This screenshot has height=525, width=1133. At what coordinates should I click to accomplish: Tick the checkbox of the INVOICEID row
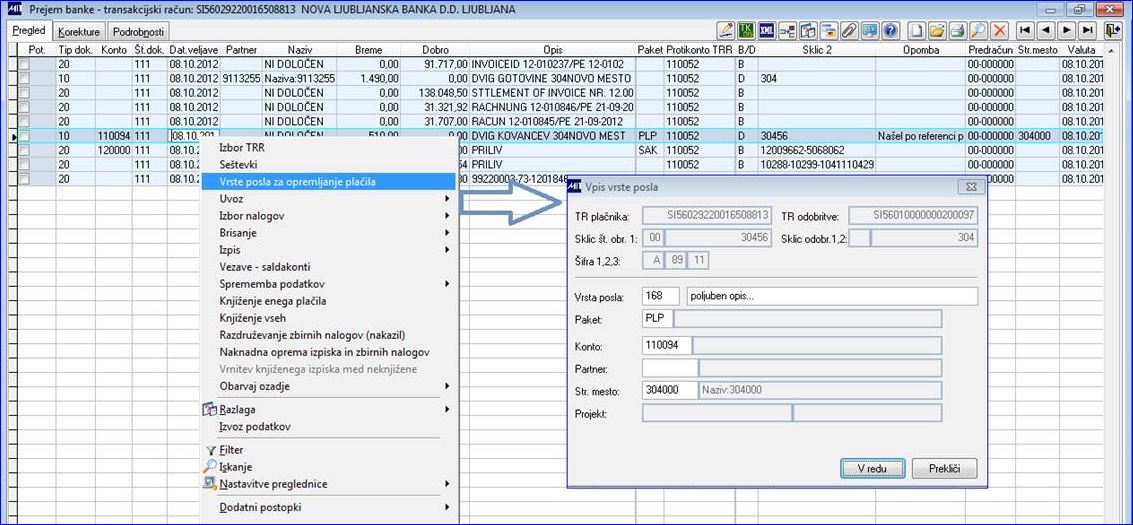(25, 65)
